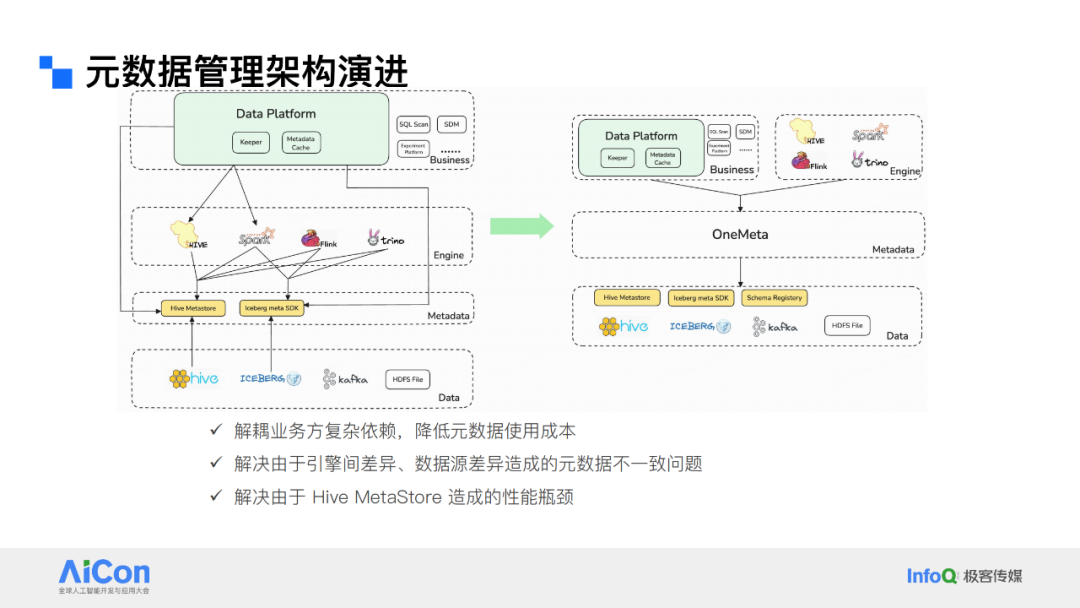Click the SQL Scan box in left diagram
This screenshot has height=608, width=1080.
tap(414, 124)
